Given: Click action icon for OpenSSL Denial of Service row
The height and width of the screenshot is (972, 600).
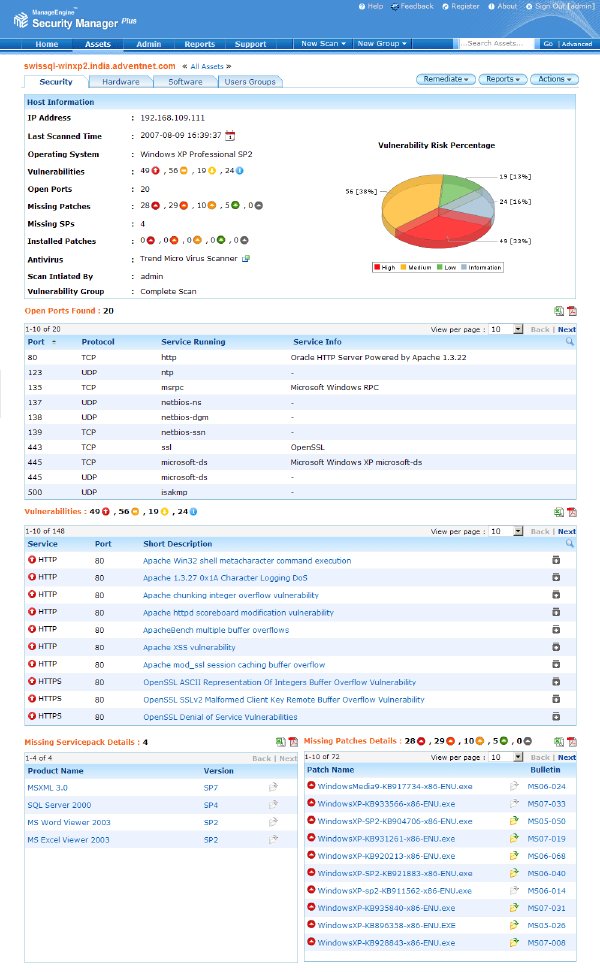Looking at the screenshot, I should coord(556,716).
